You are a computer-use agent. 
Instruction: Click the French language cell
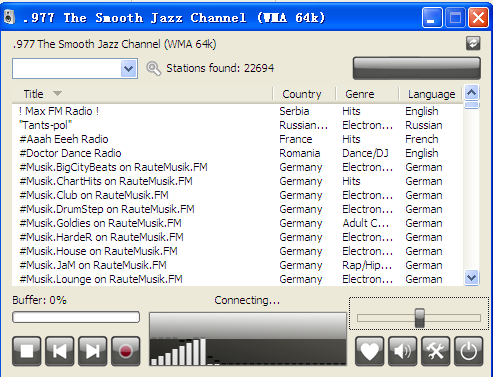(x=422, y=139)
